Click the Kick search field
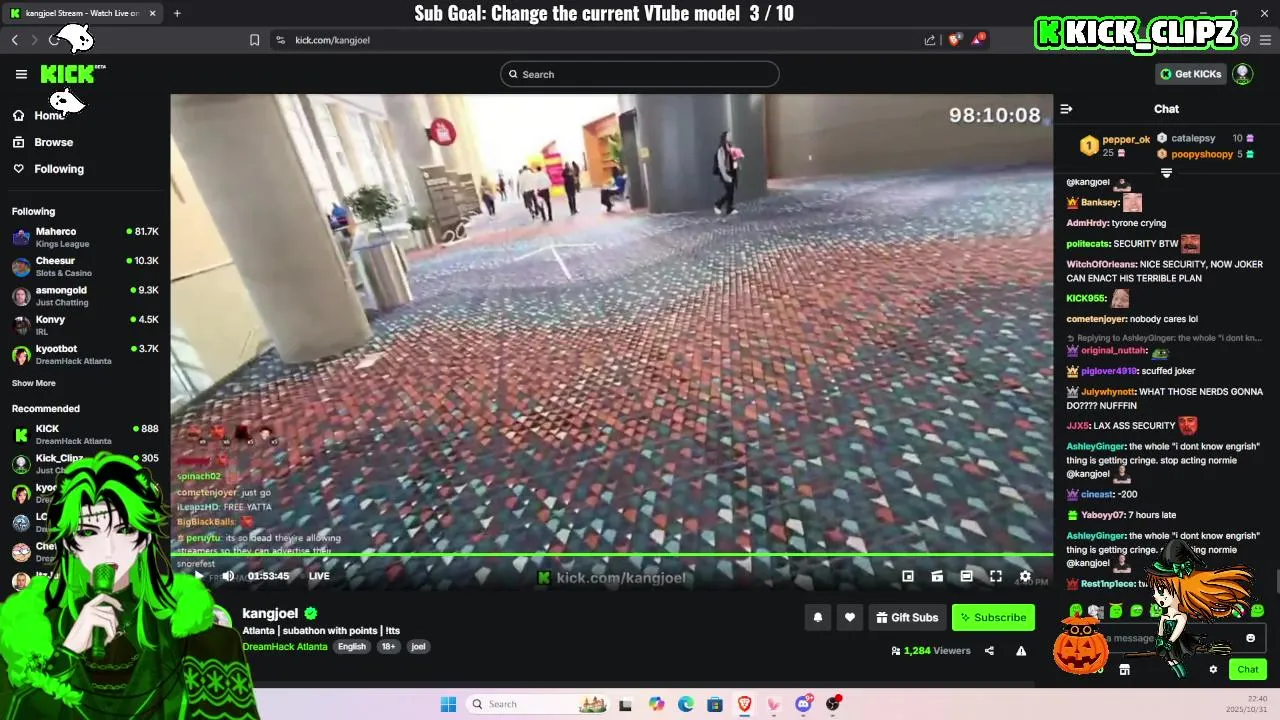The width and height of the screenshot is (1280, 720). click(x=640, y=74)
